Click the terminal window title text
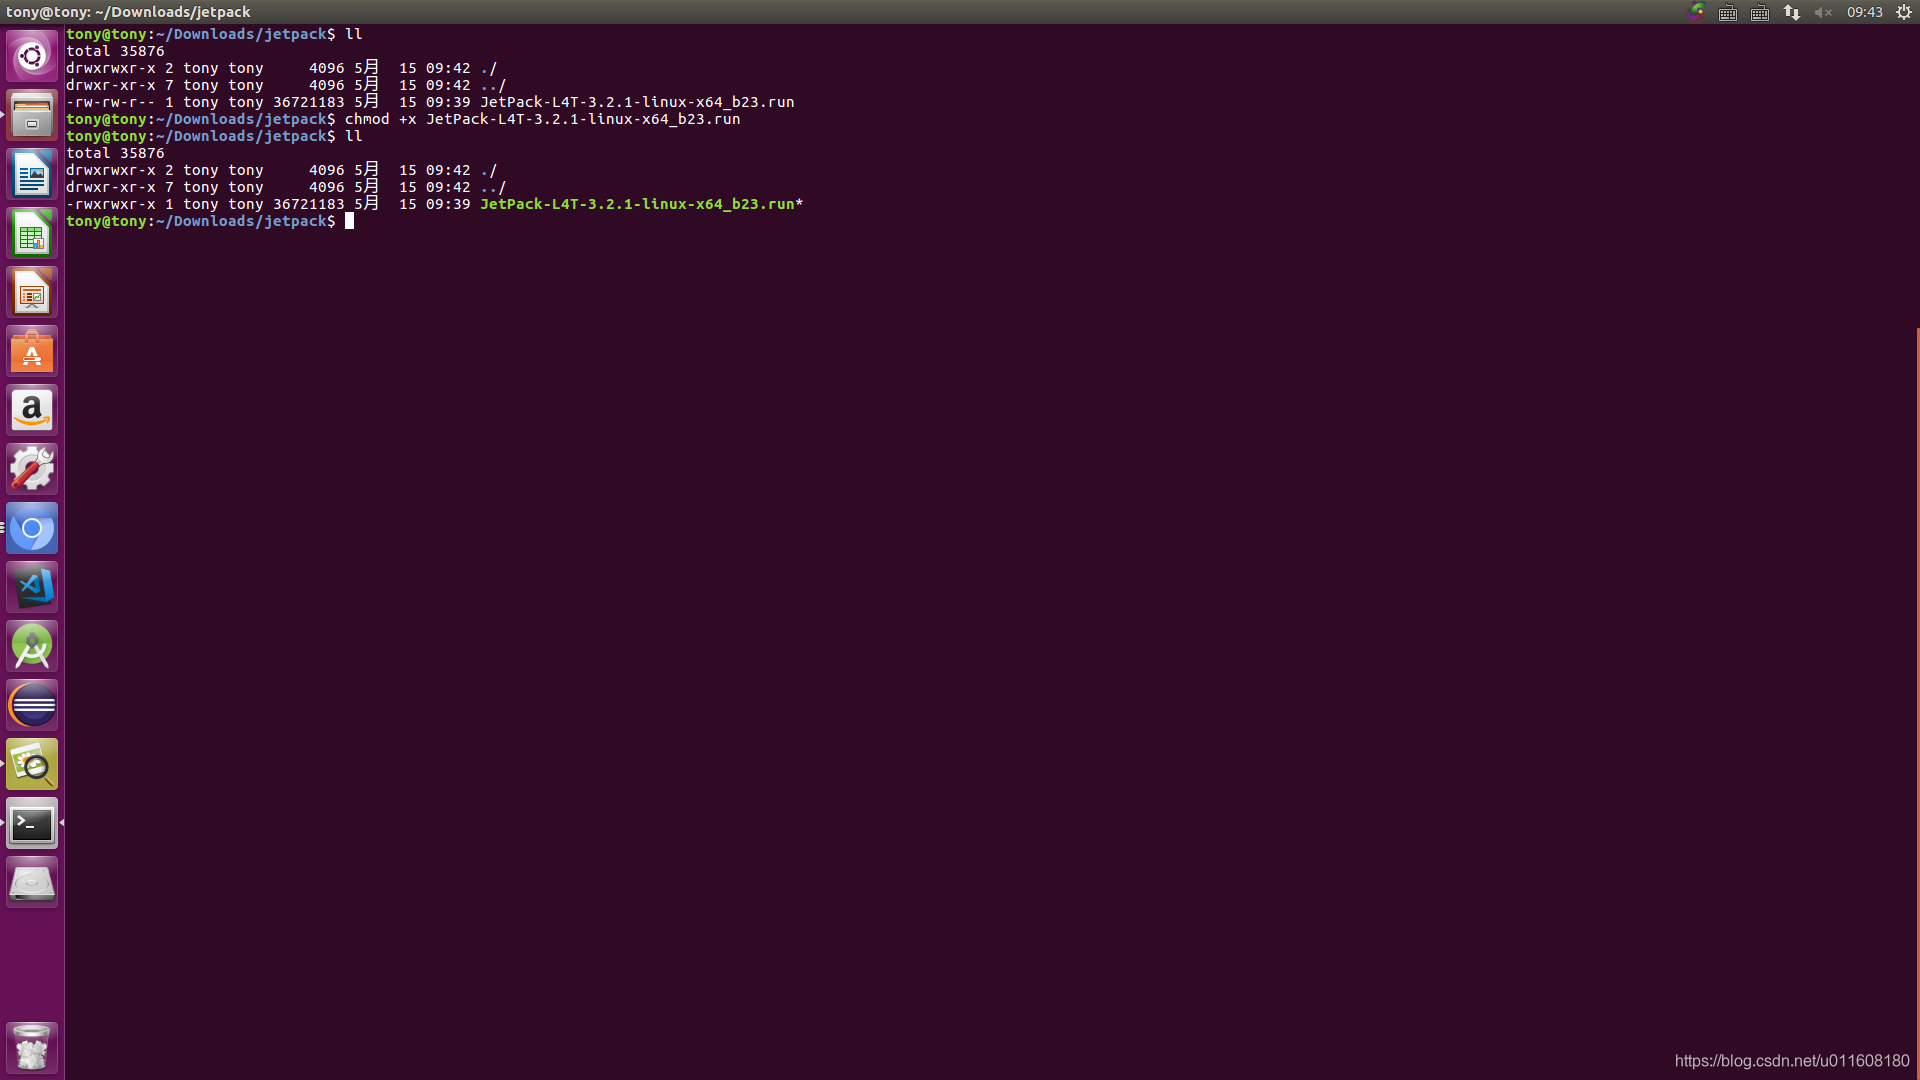Viewport: 1920px width, 1080px height. click(x=128, y=12)
